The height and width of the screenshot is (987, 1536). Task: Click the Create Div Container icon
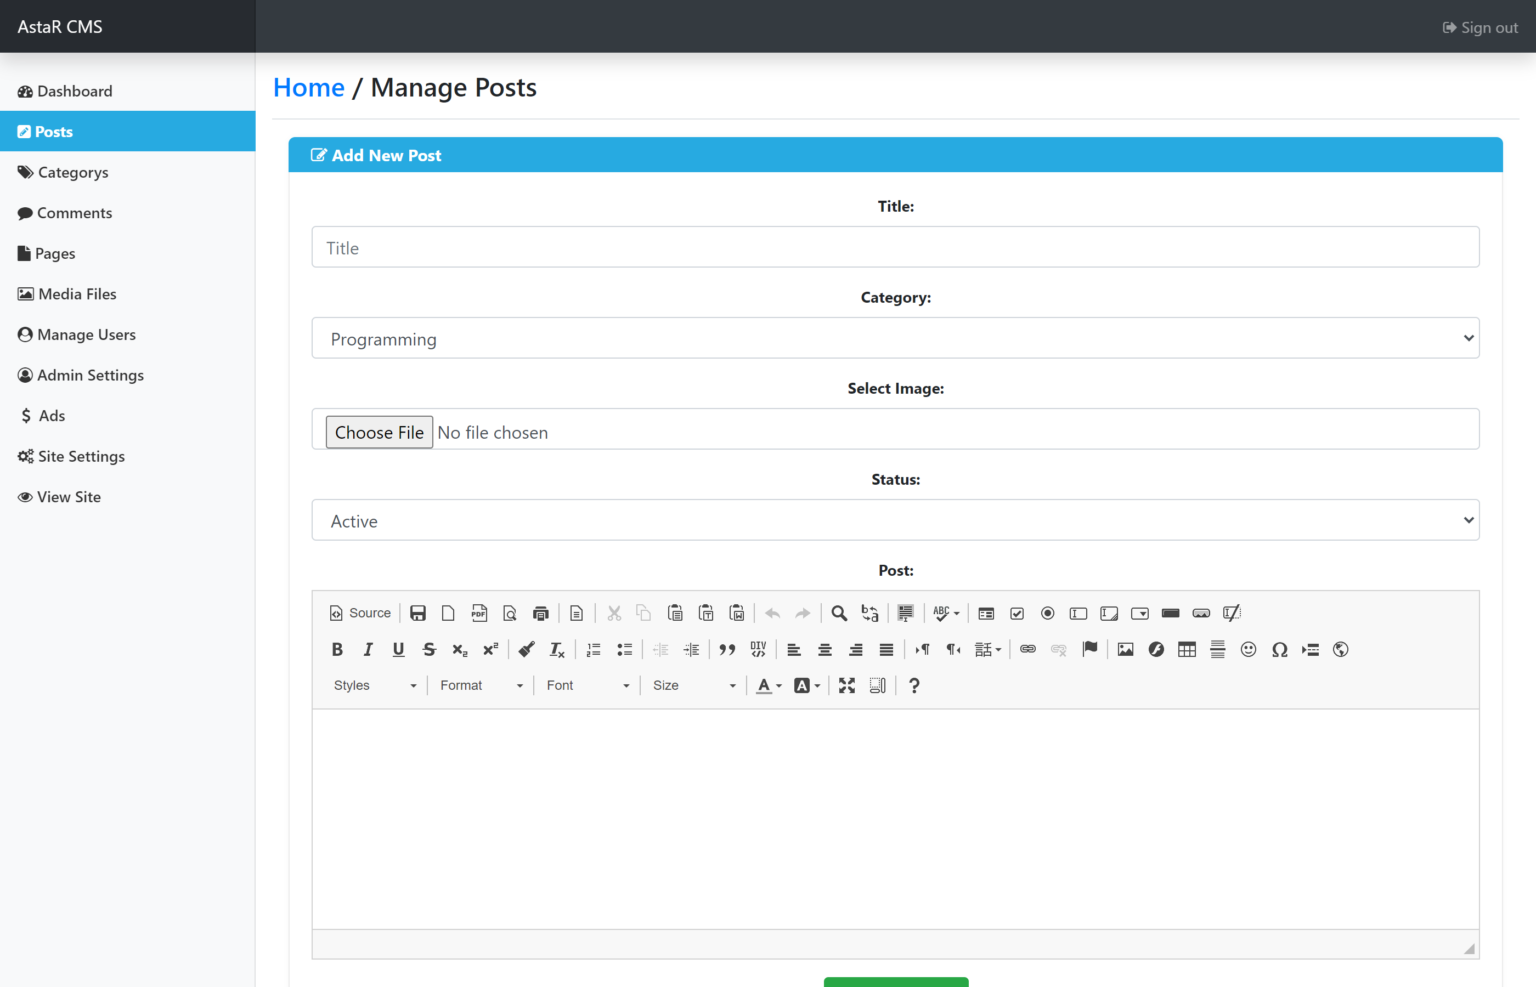pyautogui.click(x=758, y=650)
